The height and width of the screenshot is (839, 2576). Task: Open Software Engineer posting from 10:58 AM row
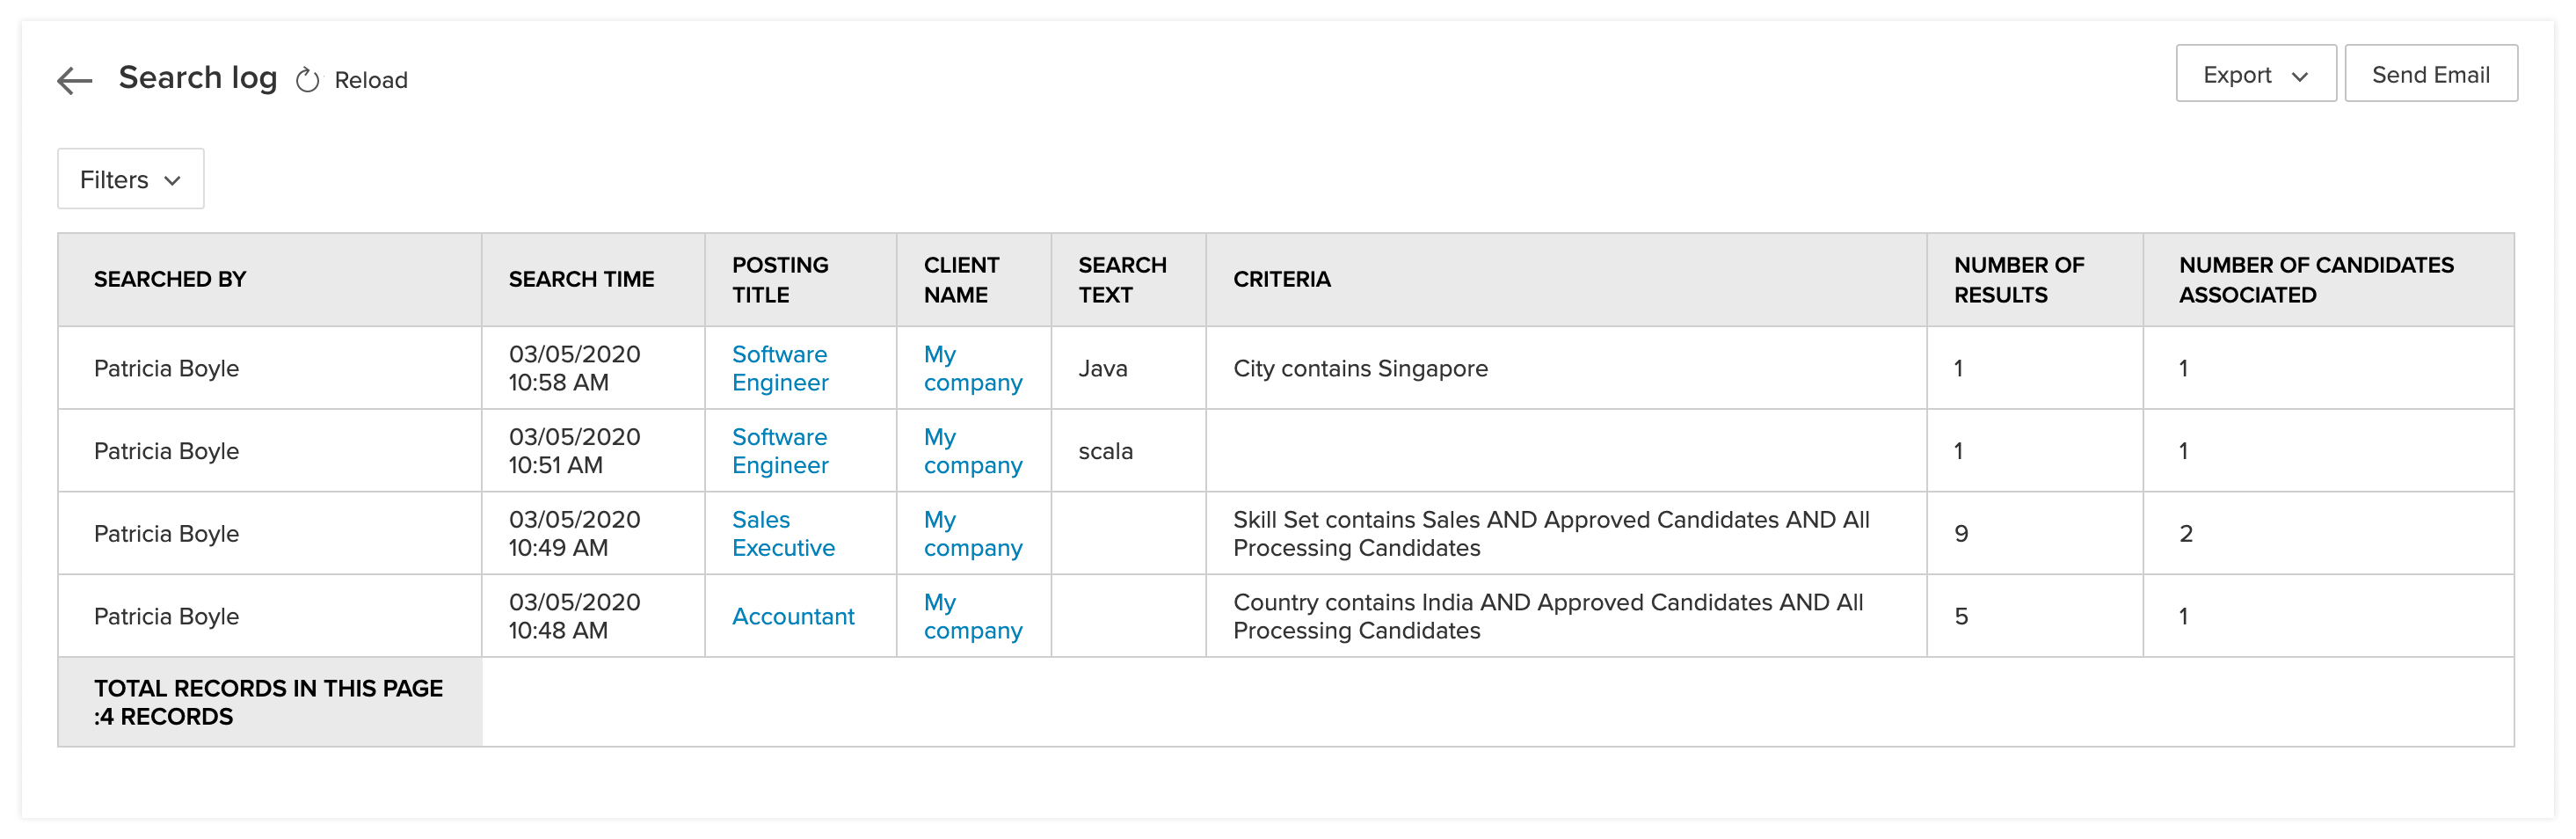(780, 368)
